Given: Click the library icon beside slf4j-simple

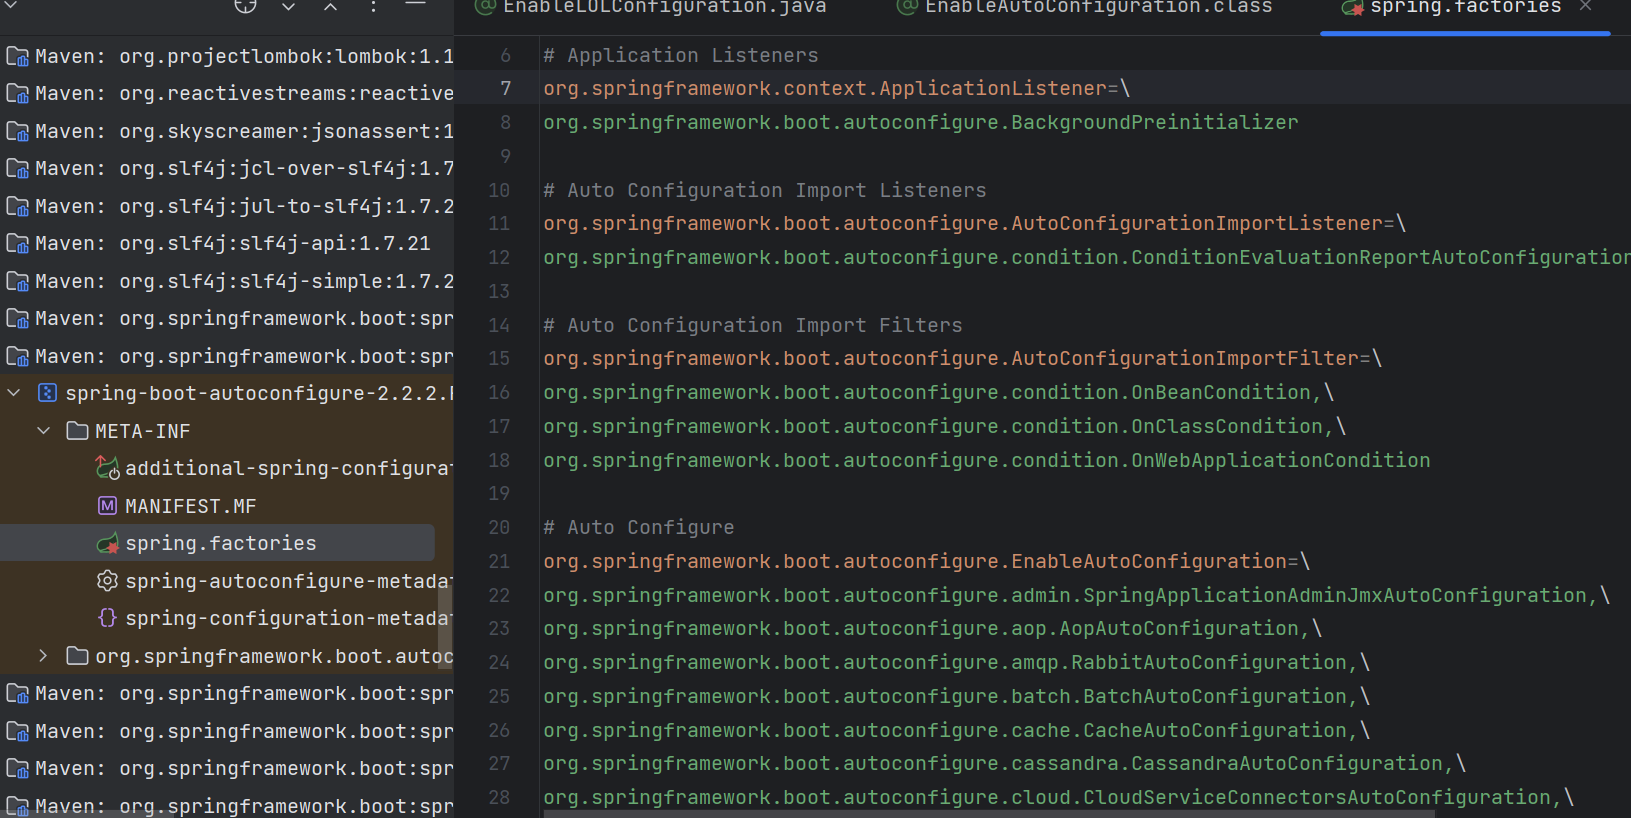Looking at the screenshot, I should 17,281.
